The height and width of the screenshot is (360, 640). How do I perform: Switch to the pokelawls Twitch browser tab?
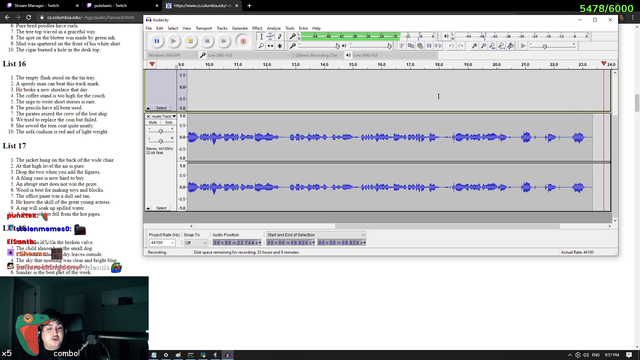(120, 6)
